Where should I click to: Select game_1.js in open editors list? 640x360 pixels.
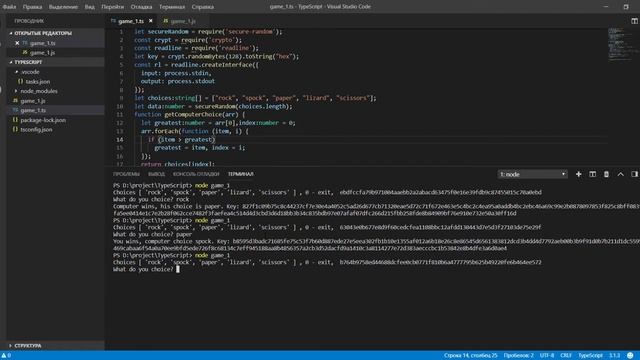55,53
